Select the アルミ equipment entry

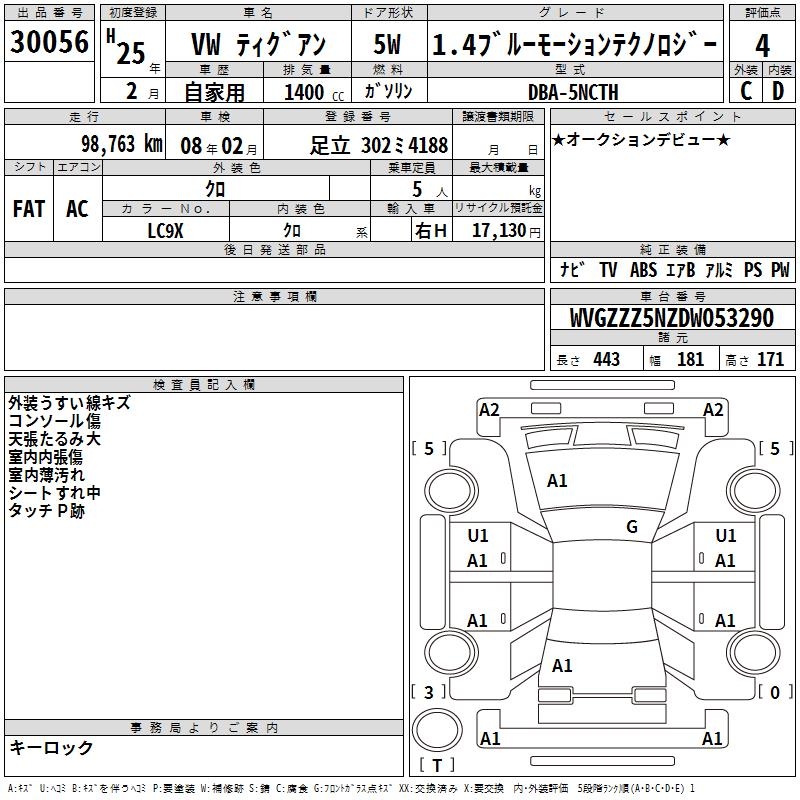click(x=719, y=269)
